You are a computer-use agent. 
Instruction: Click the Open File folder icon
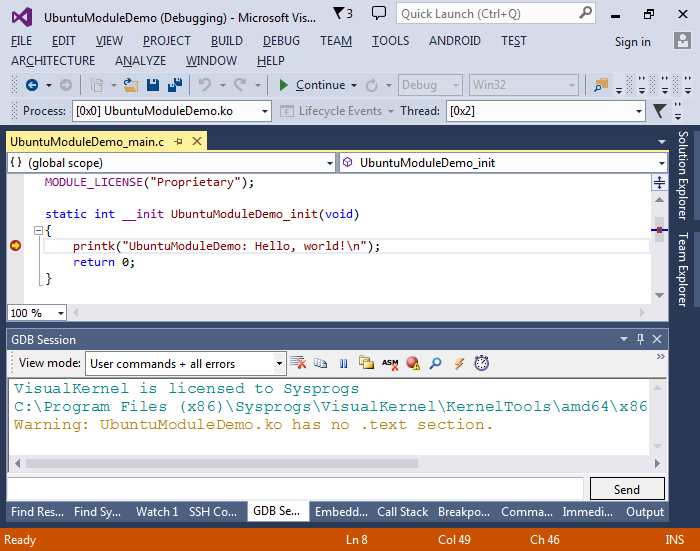pos(130,85)
